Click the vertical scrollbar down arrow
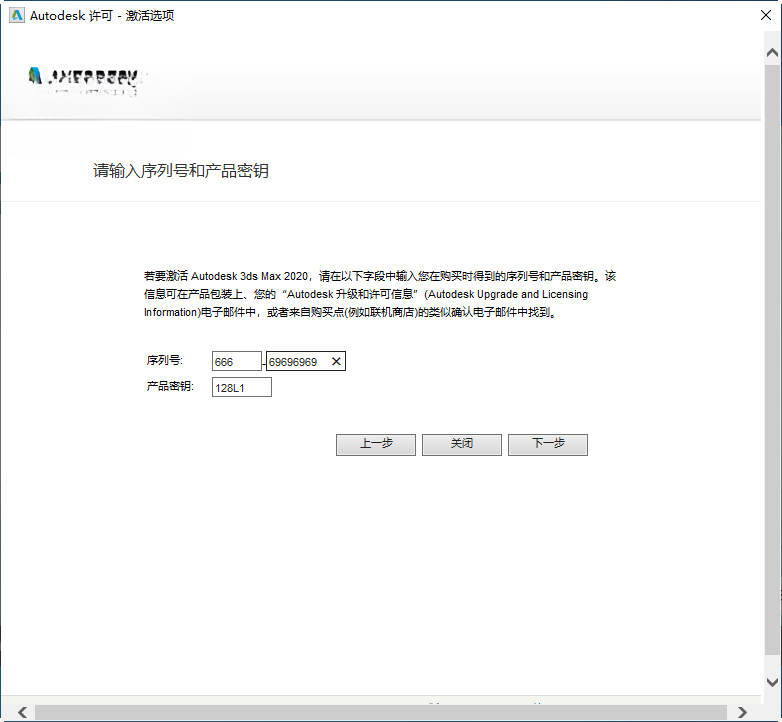This screenshot has width=782, height=722. (772, 682)
